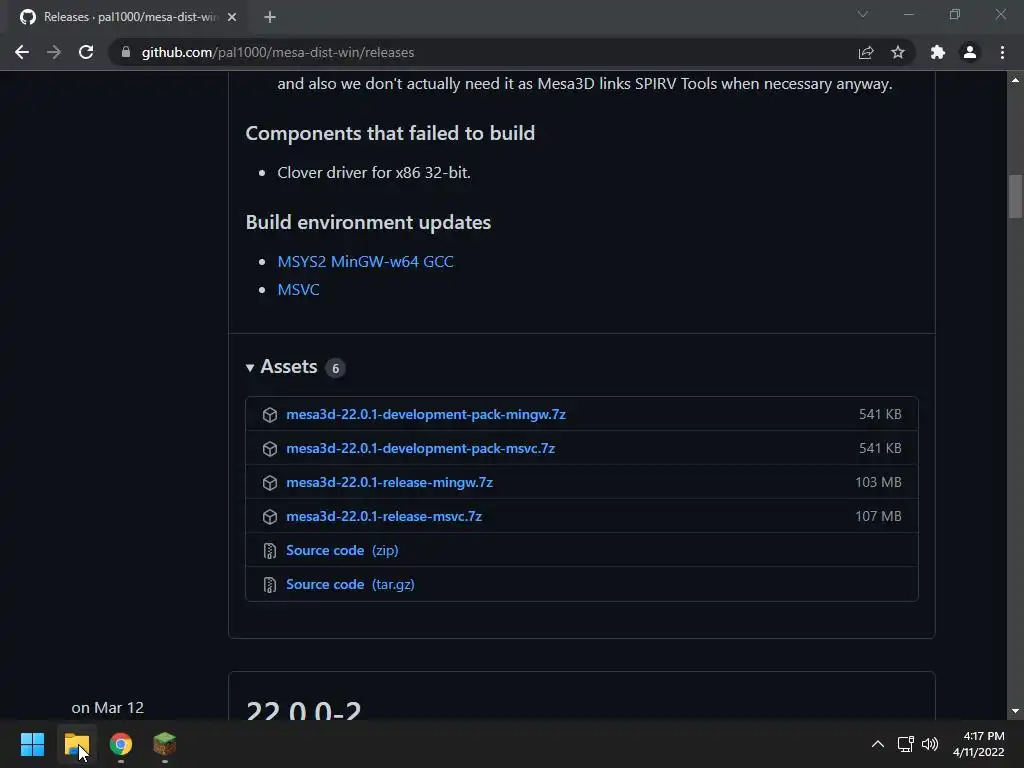The width and height of the screenshot is (1024, 768).
Task: Click the Assets count badge 6
Action: pos(336,368)
